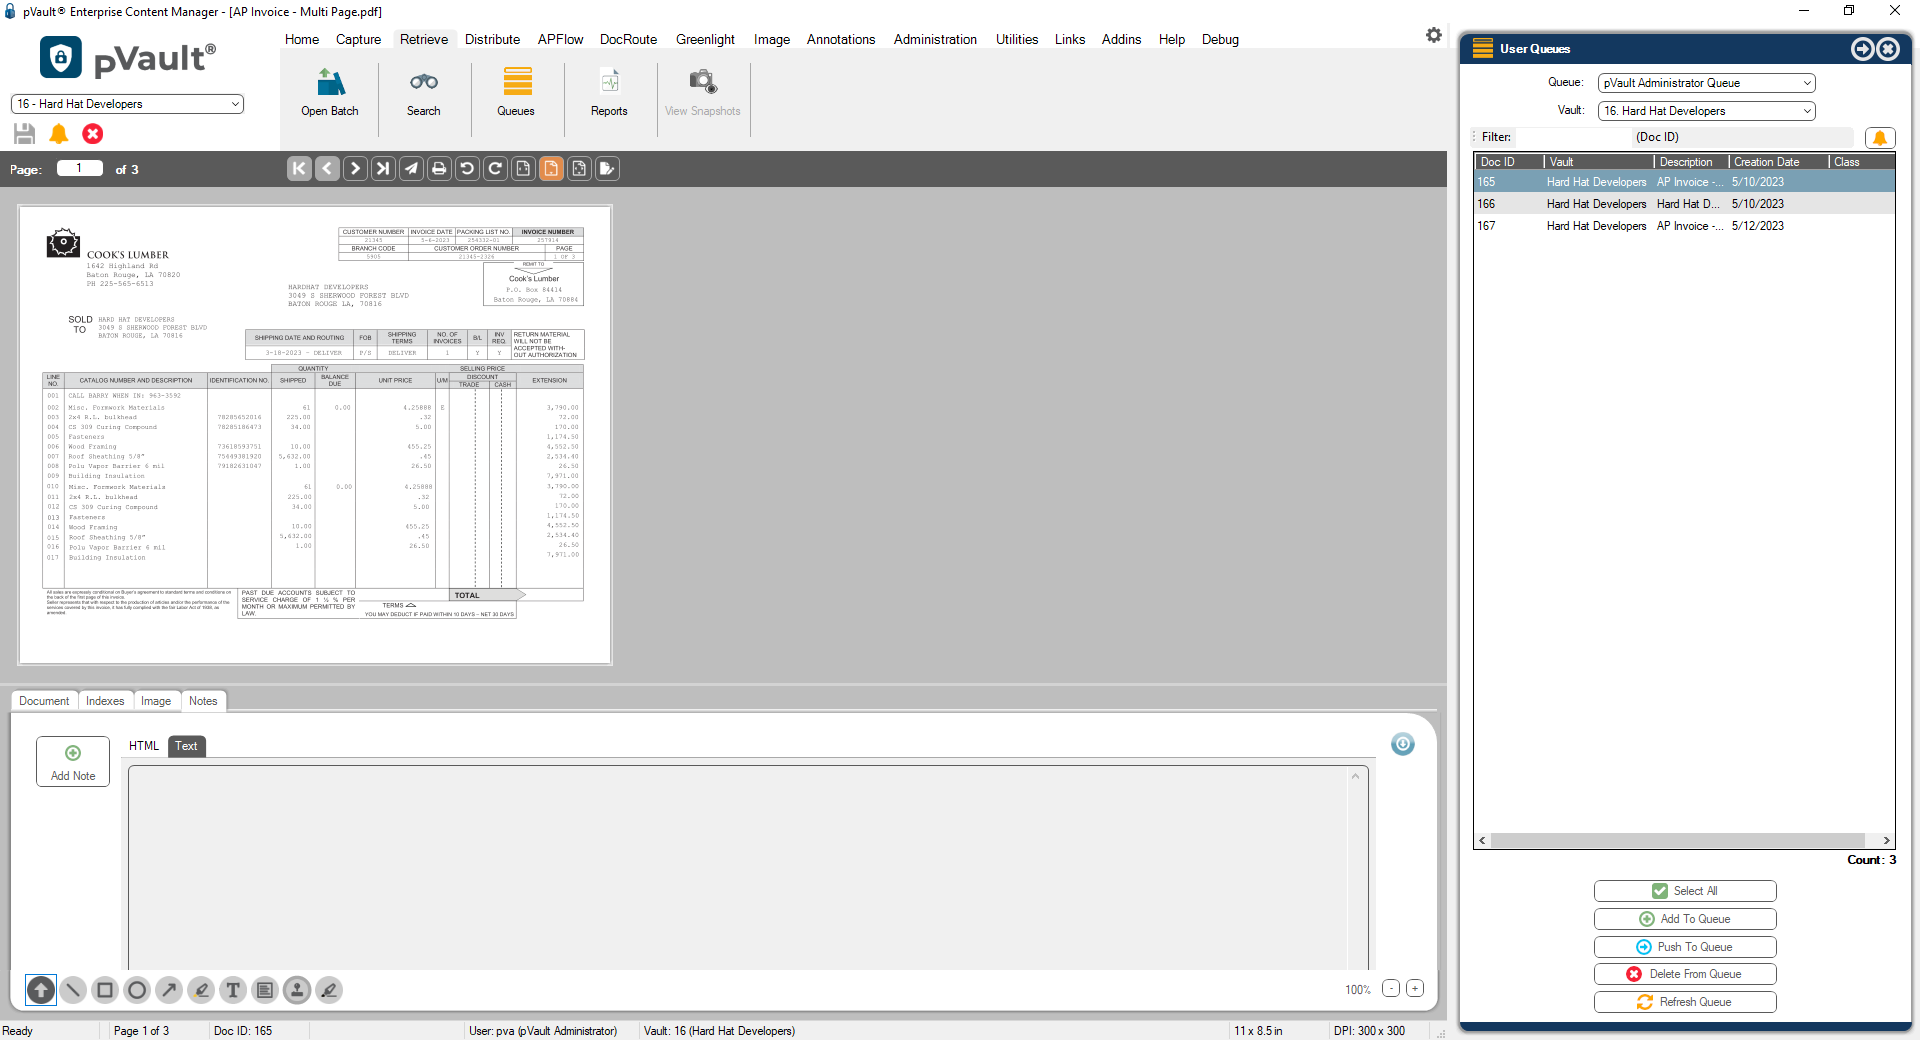Screen dimensions: 1920x1040
Task: Open the Home menu
Action: pos(302,40)
